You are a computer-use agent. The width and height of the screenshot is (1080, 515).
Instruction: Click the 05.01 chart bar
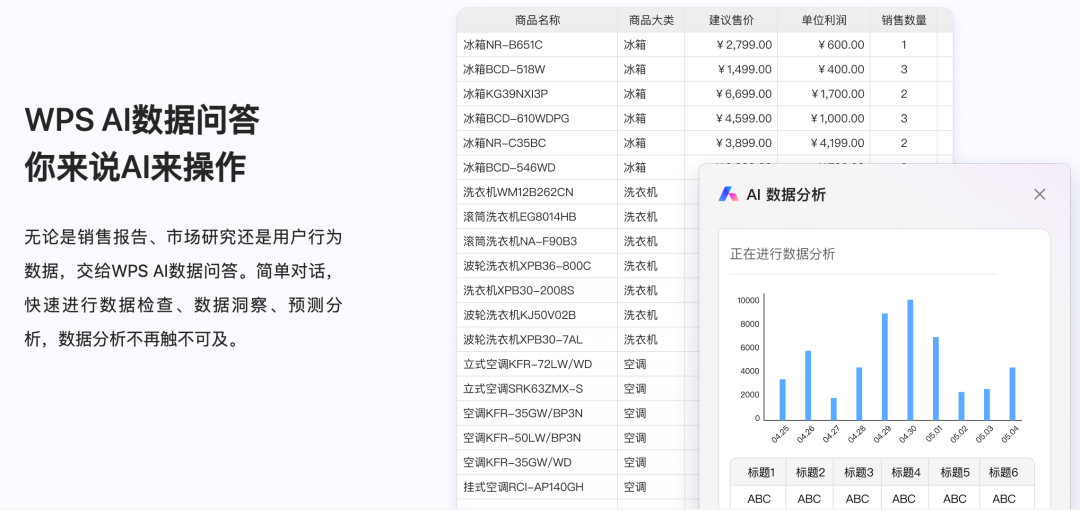935,379
